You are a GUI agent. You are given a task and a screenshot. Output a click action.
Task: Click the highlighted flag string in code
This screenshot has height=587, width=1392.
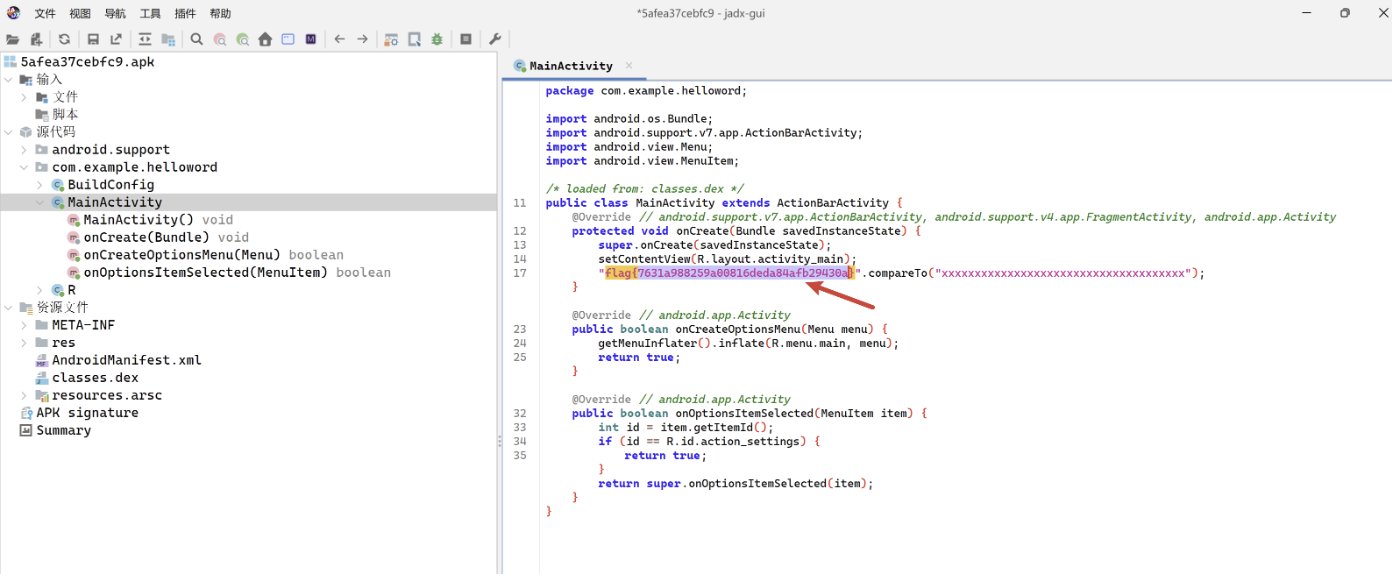point(730,273)
